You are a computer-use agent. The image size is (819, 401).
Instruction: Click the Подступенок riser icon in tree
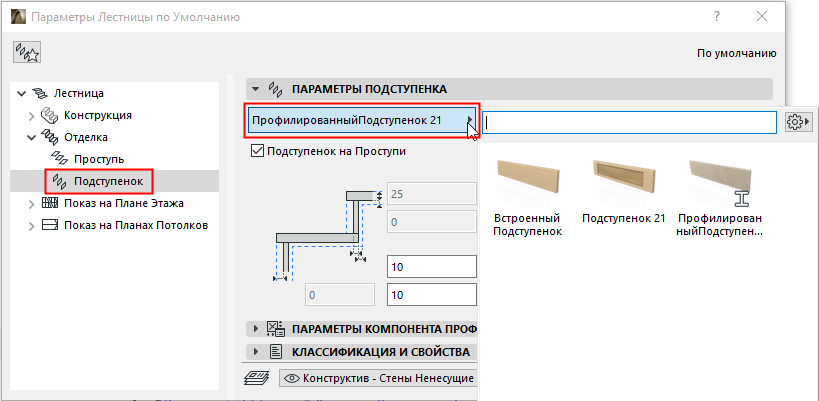(59, 181)
